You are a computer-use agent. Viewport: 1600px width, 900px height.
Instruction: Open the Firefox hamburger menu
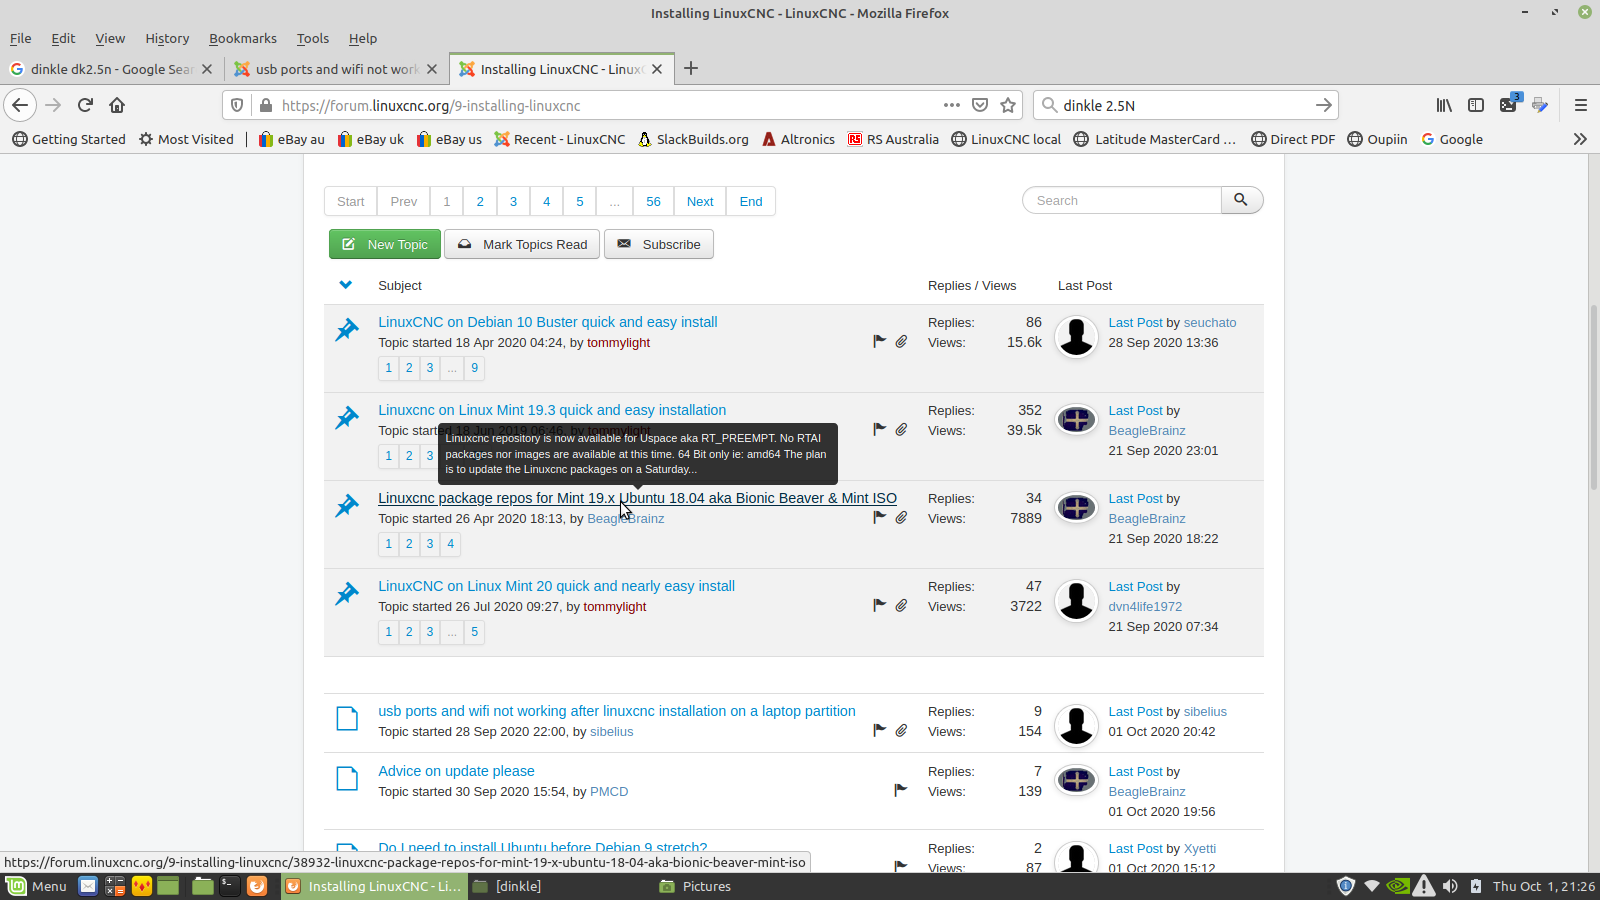click(1581, 105)
